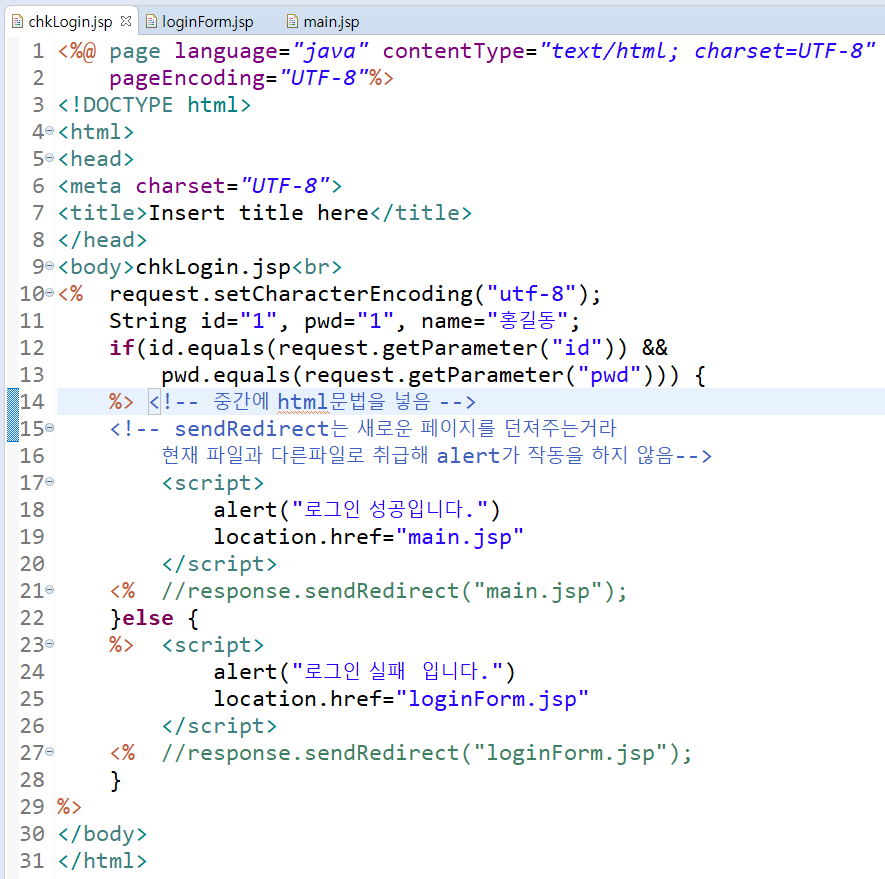
Task: Click the 'Insert title here' text
Action: point(258,213)
